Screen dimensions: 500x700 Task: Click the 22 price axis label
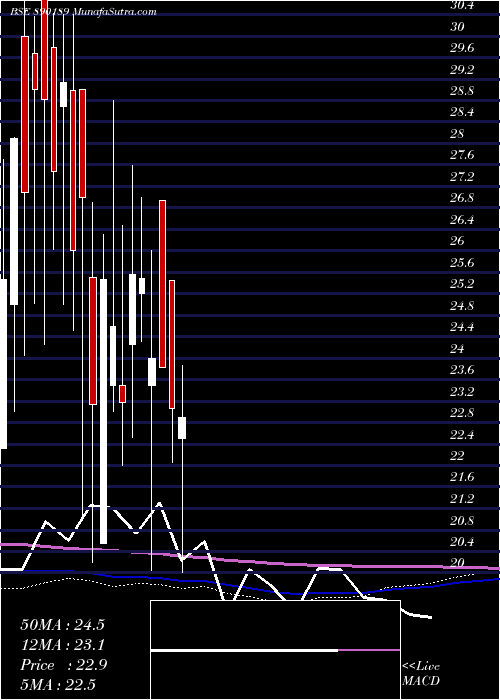click(x=458, y=456)
